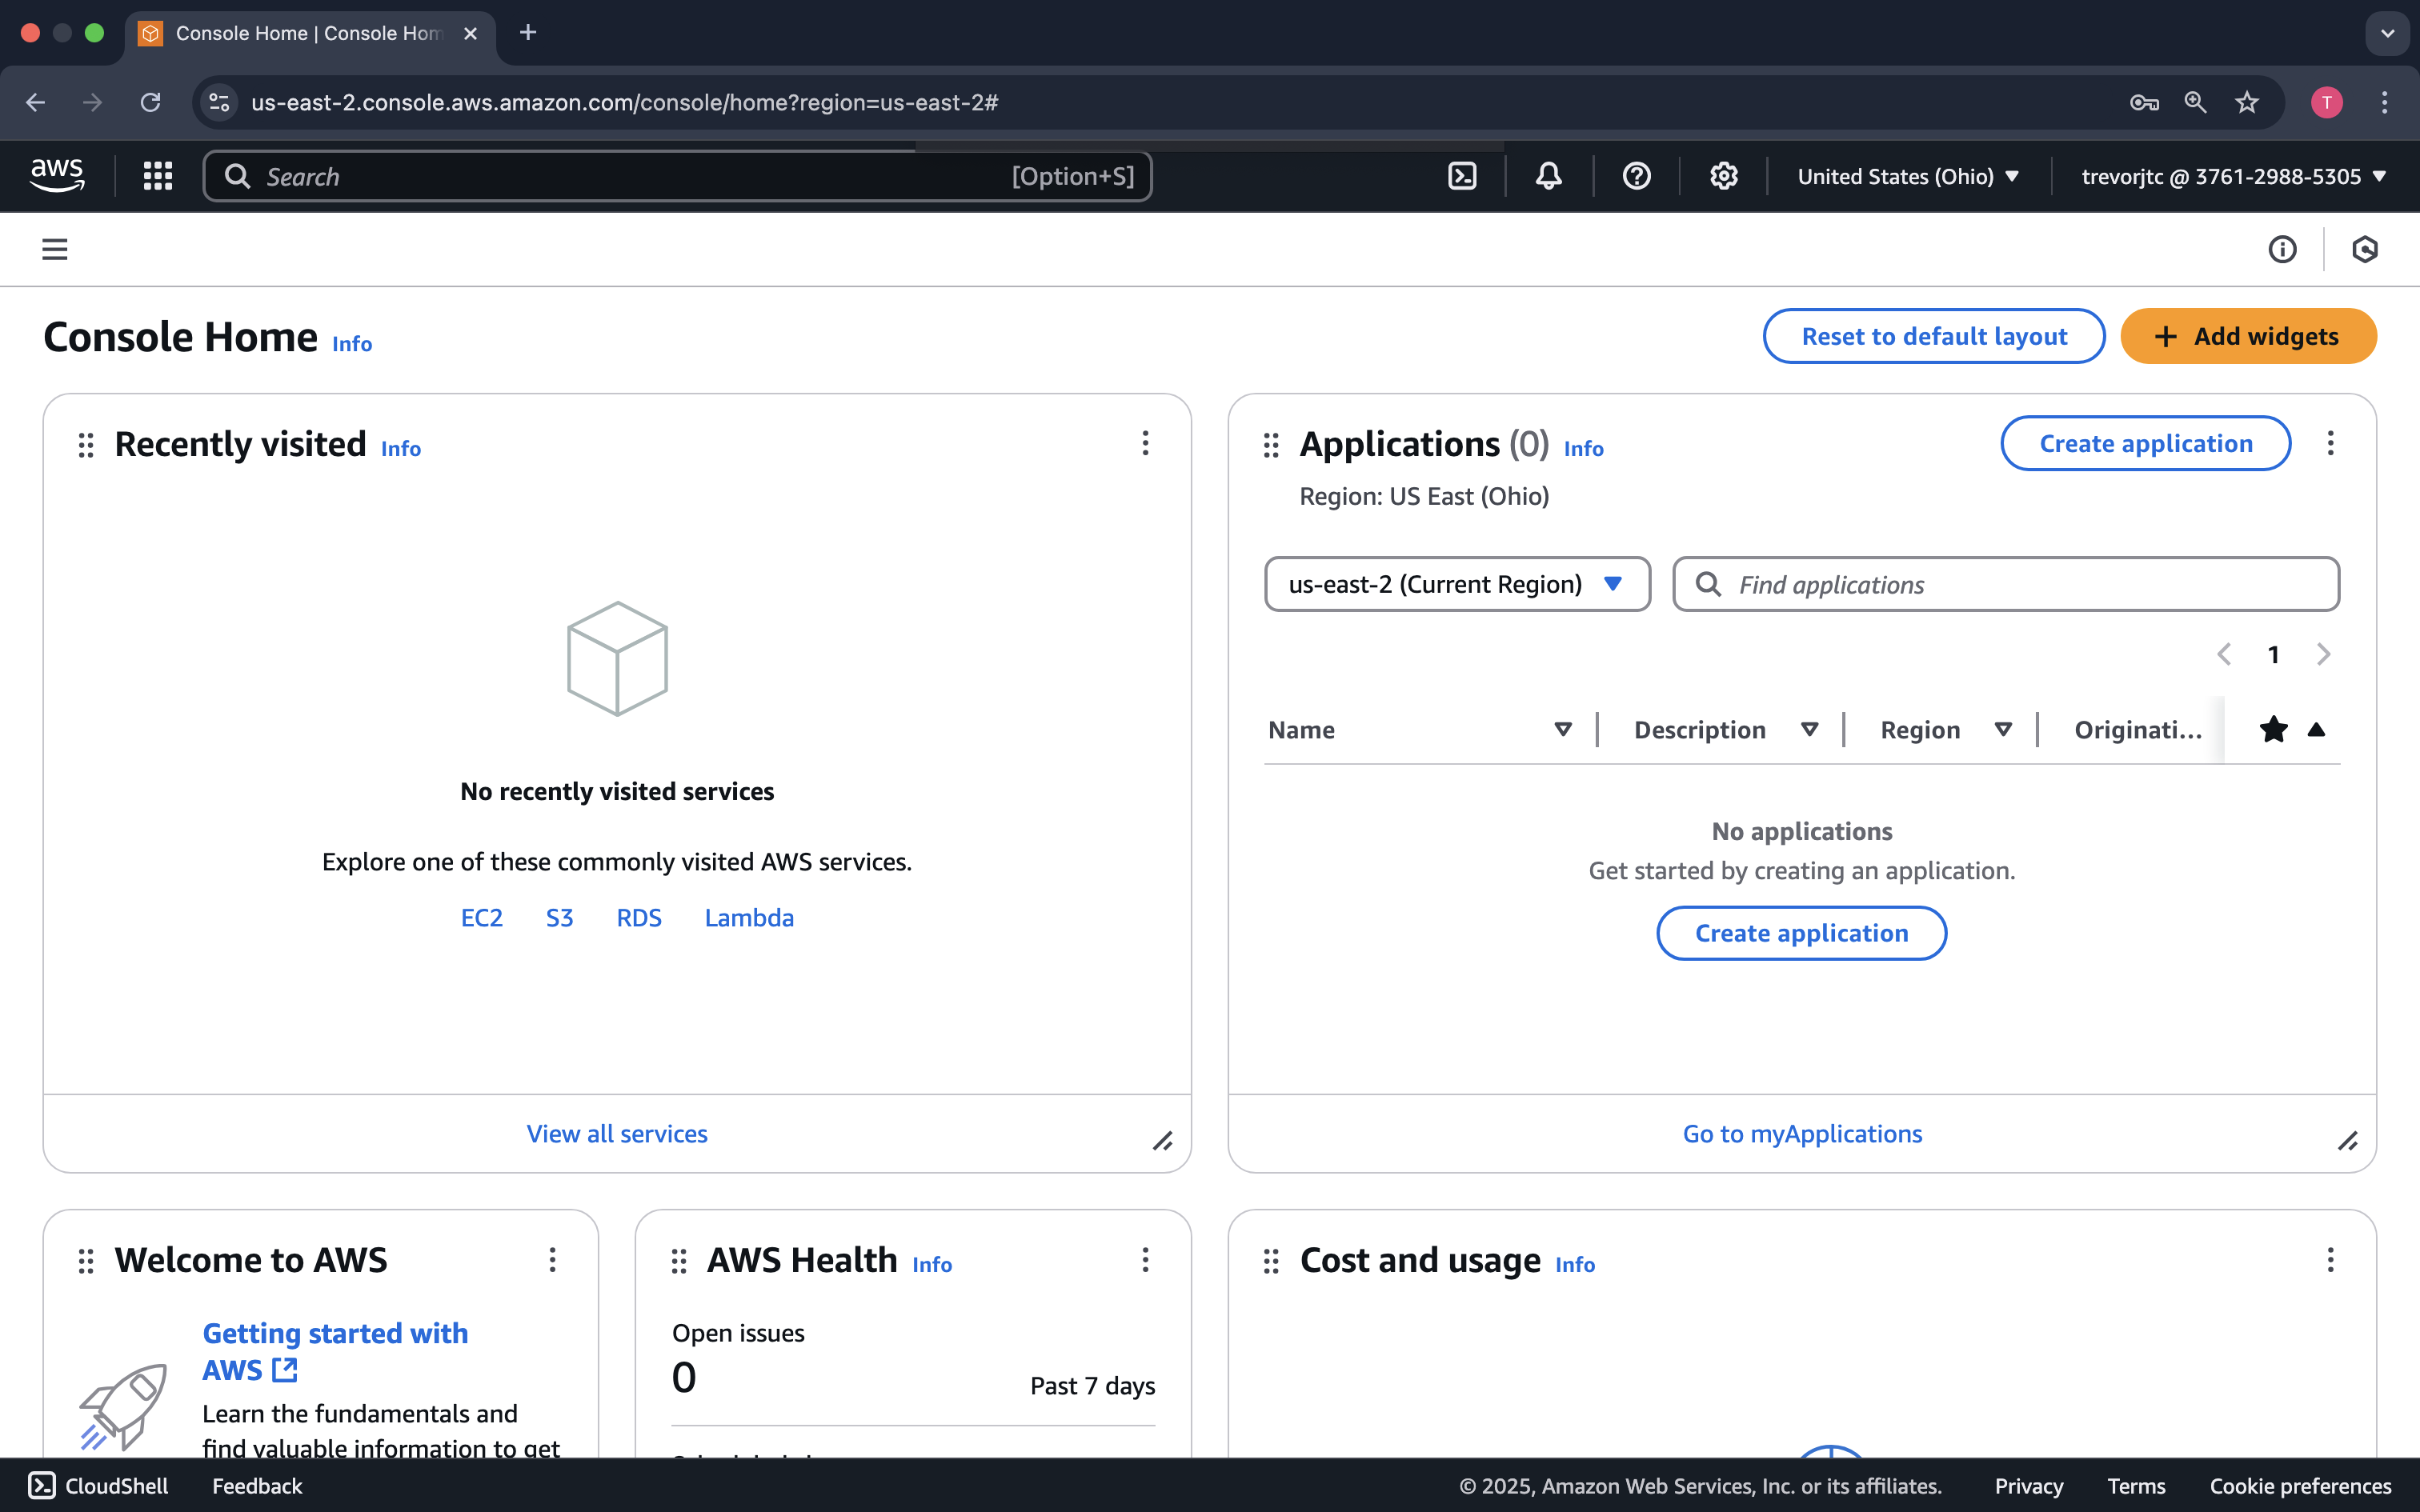Click the next page arrow in Applications
The height and width of the screenshot is (1512, 2420).
click(x=2323, y=654)
